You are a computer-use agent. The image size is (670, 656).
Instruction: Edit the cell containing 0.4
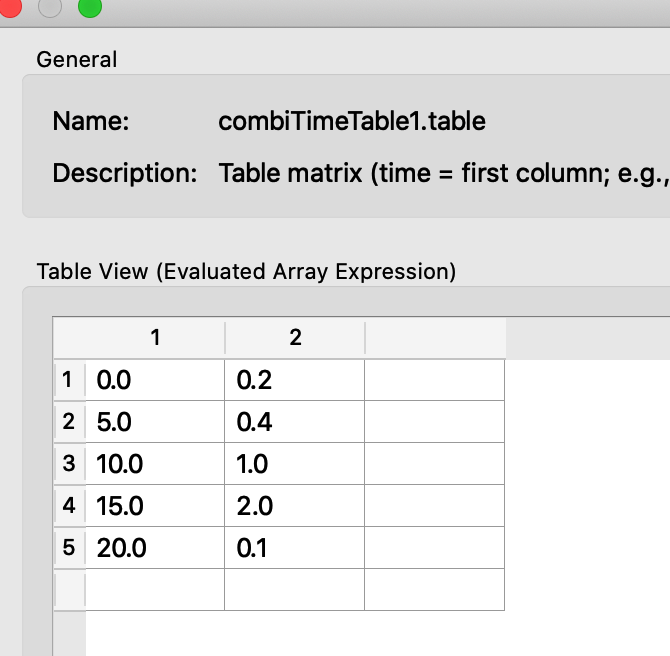294,422
